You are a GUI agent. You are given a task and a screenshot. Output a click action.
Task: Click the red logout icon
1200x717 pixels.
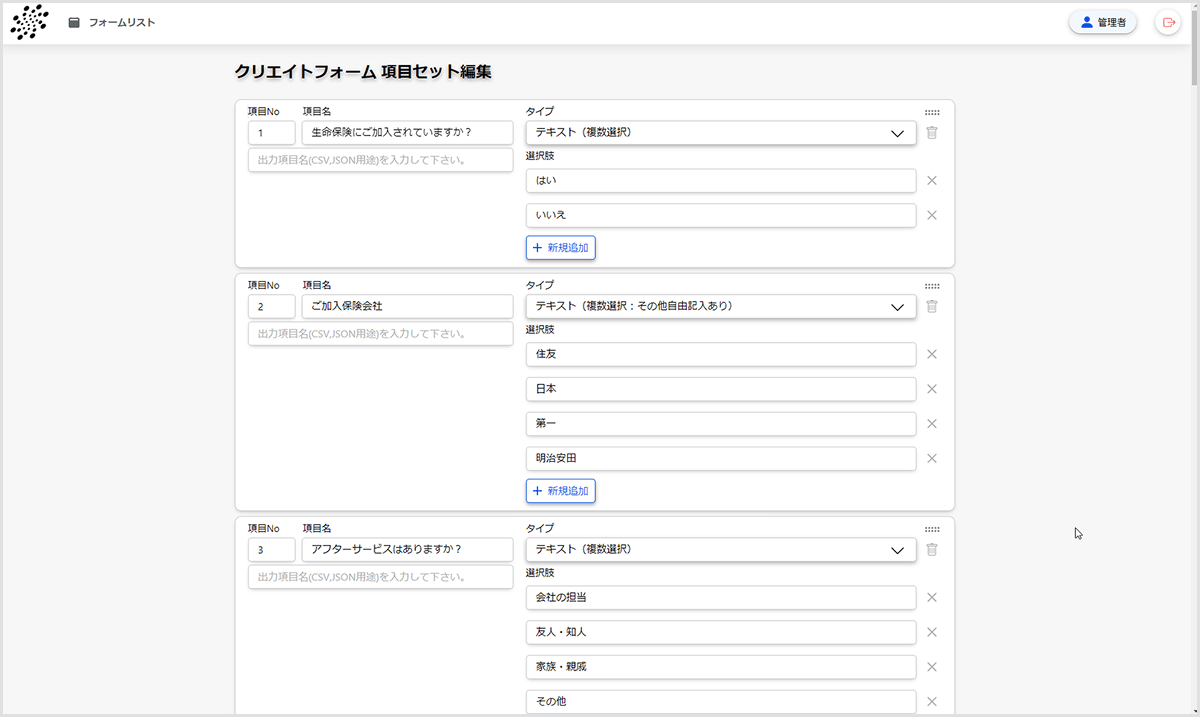1168,22
